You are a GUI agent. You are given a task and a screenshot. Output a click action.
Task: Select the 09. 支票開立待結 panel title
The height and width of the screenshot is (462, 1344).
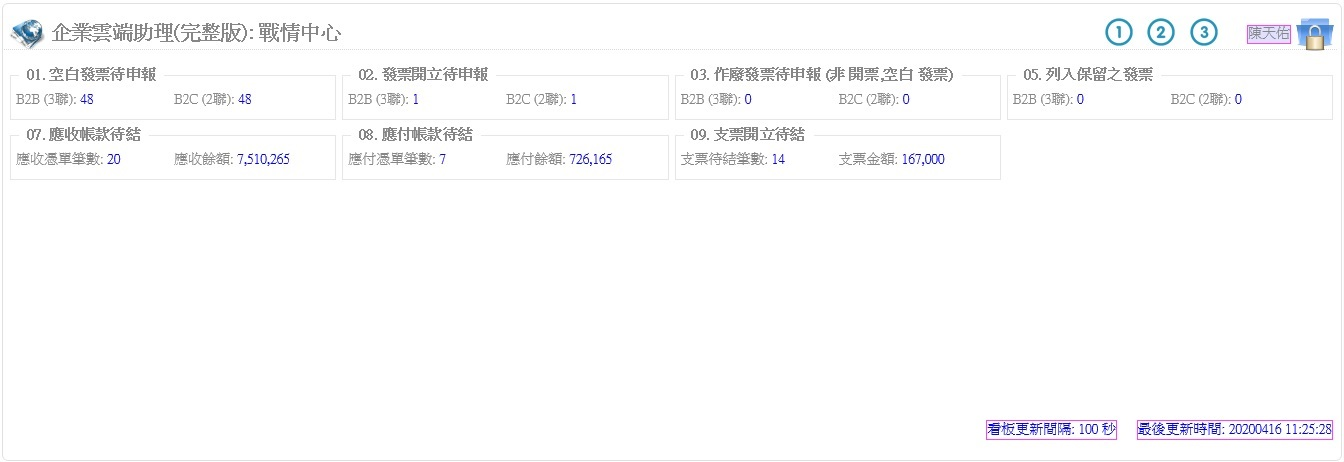pyautogui.click(x=747, y=135)
